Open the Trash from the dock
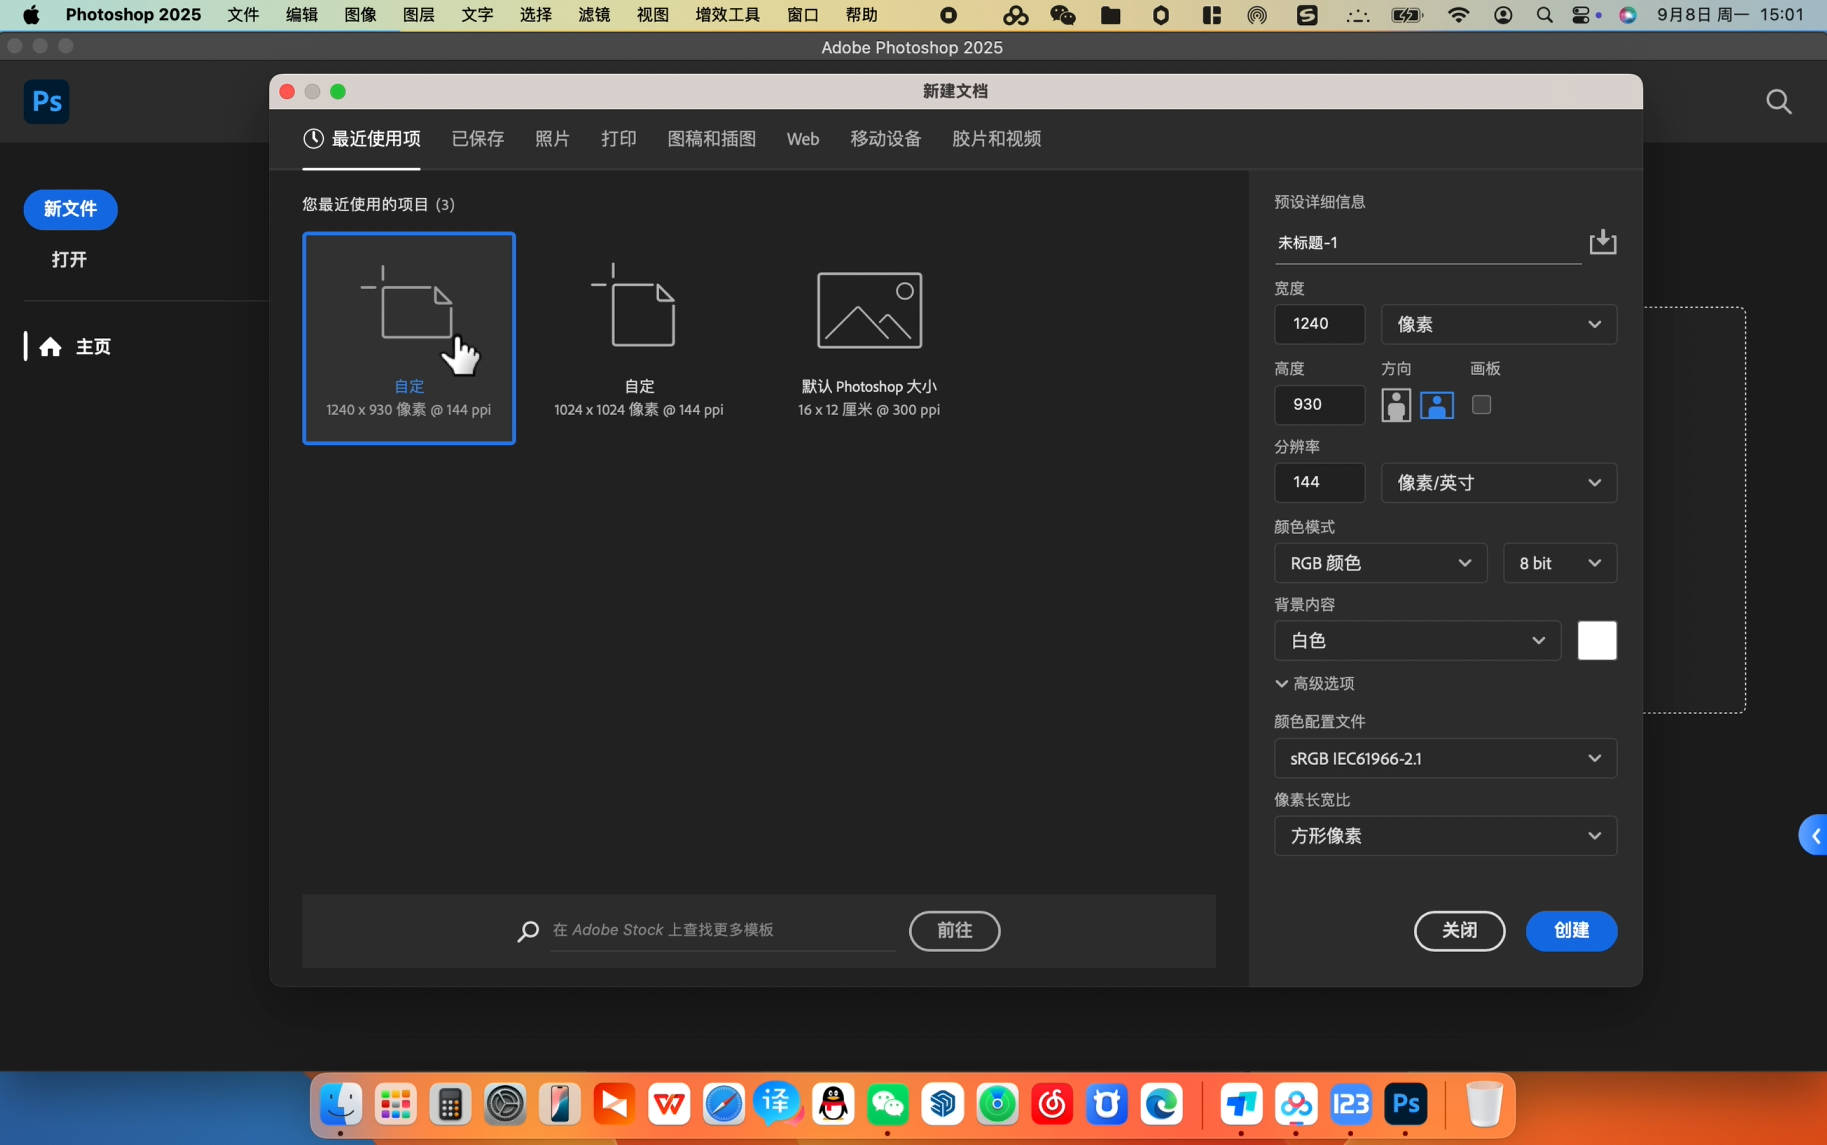Screen dimensions: 1827x1145 (1484, 1104)
